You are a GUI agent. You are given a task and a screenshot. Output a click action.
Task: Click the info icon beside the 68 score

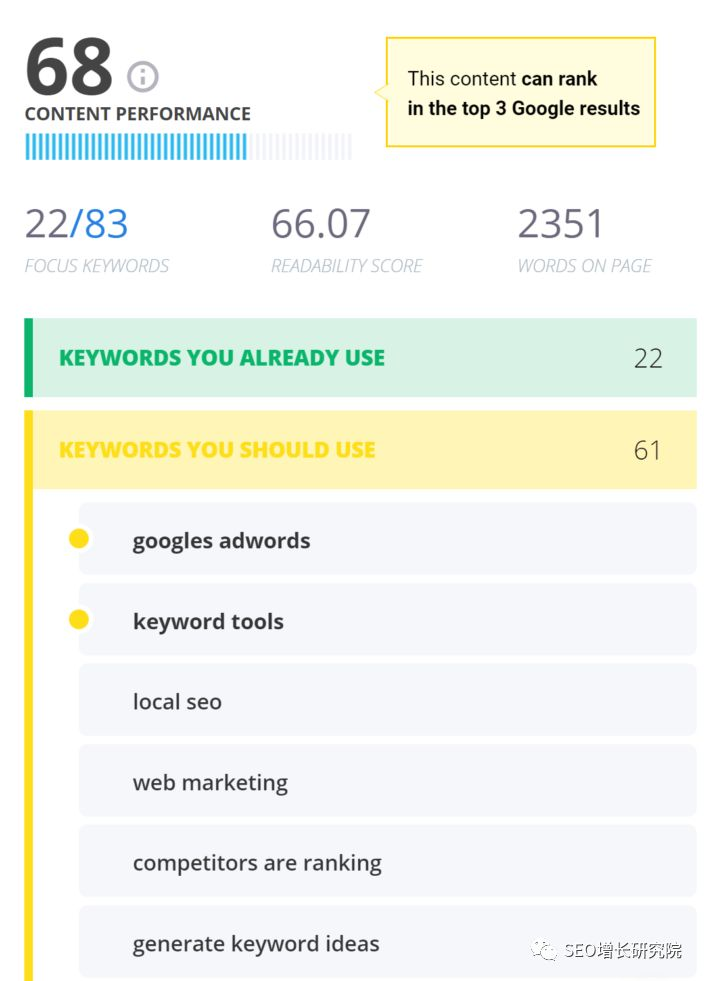pos(143,76)
